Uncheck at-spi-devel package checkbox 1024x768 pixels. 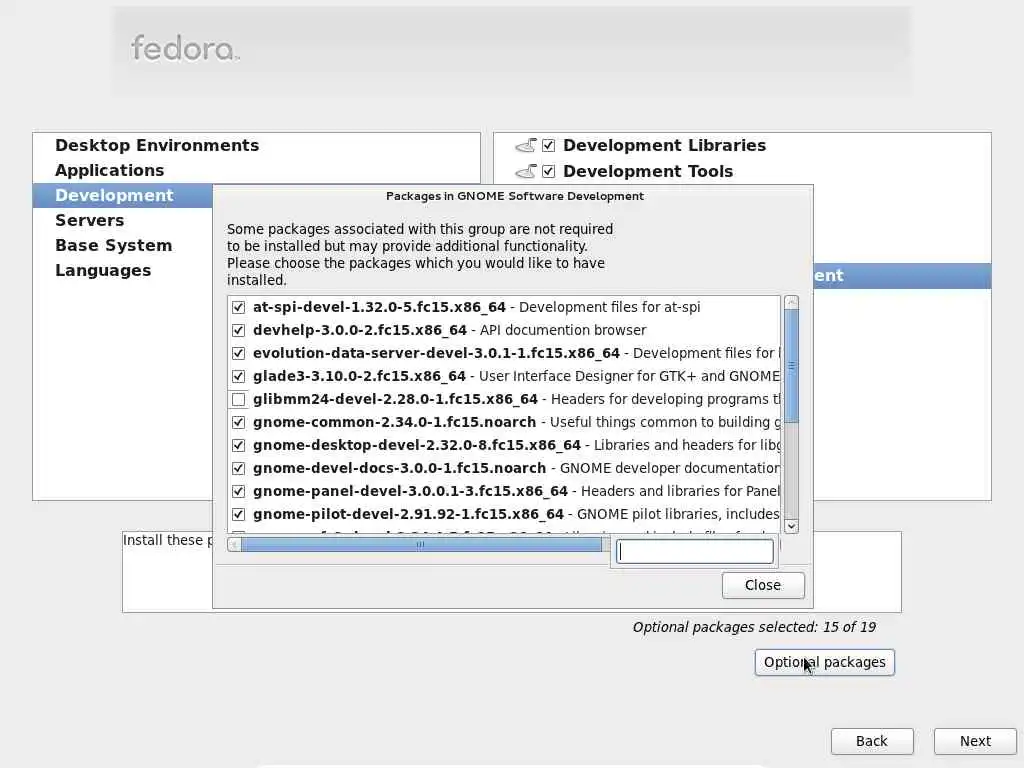click(x=238, y=307)
